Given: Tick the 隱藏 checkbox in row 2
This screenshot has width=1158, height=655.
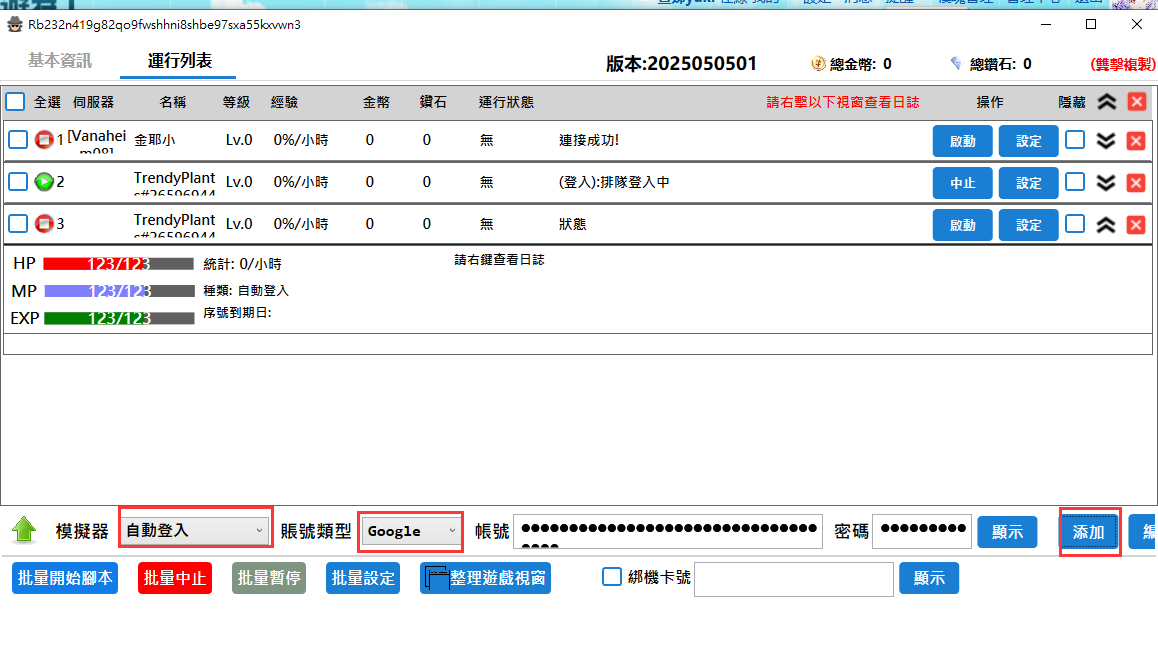Looking at the screenshot, I should coord(1075,182).
